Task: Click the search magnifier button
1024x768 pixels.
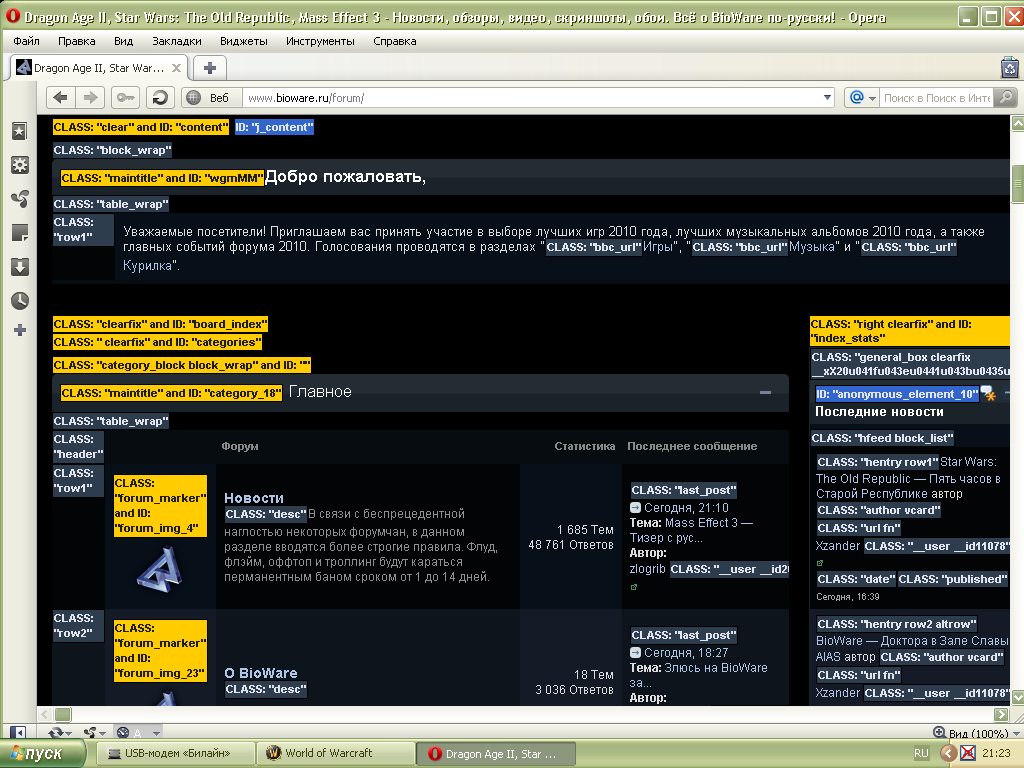Action: click(1006, 98)
